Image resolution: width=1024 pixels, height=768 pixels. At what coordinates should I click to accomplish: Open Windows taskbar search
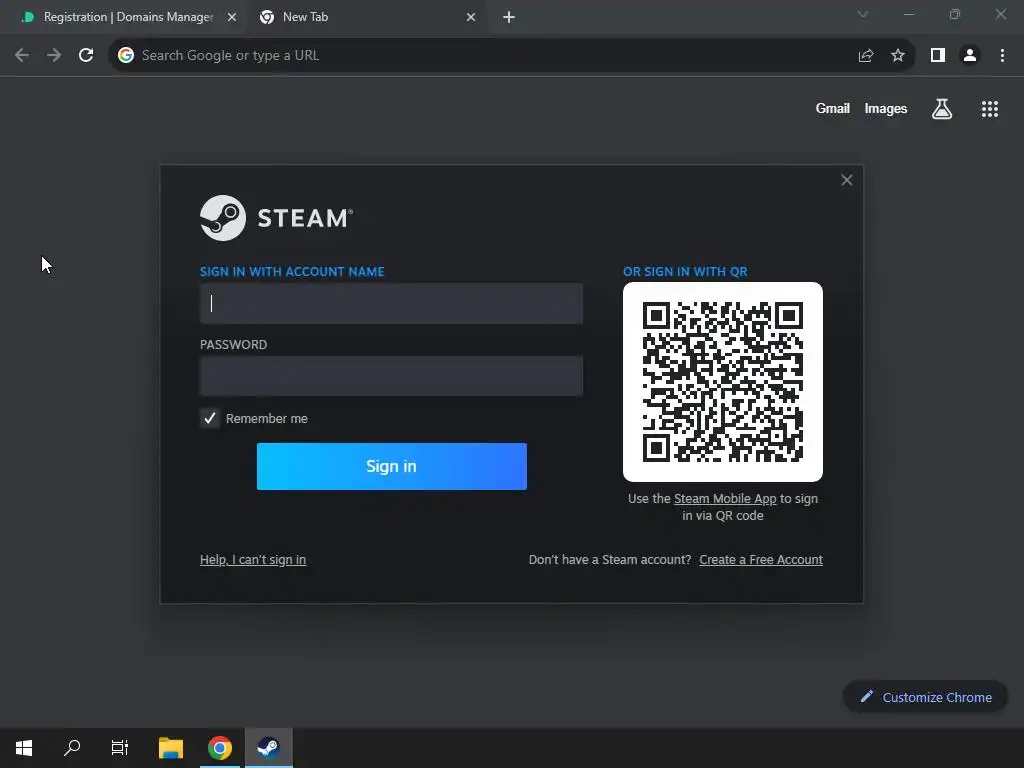[72, 748]
